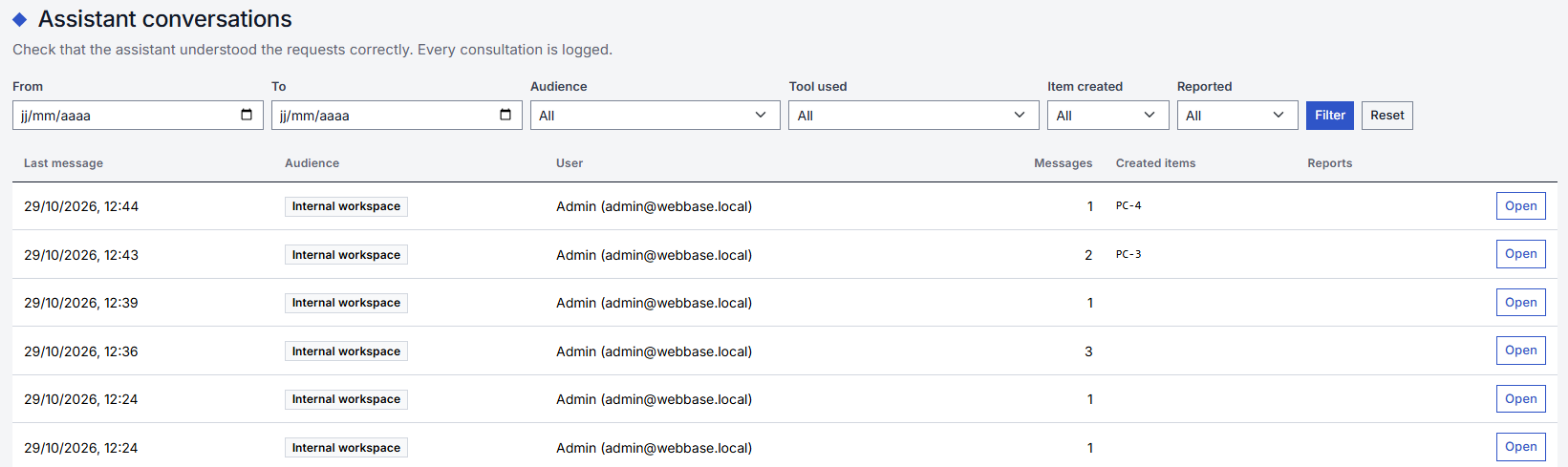This screenshot has height=467, width=1568.
Task: Open the 12:44 conversation
Action: pyautogui.click(x=1520, y=206)
